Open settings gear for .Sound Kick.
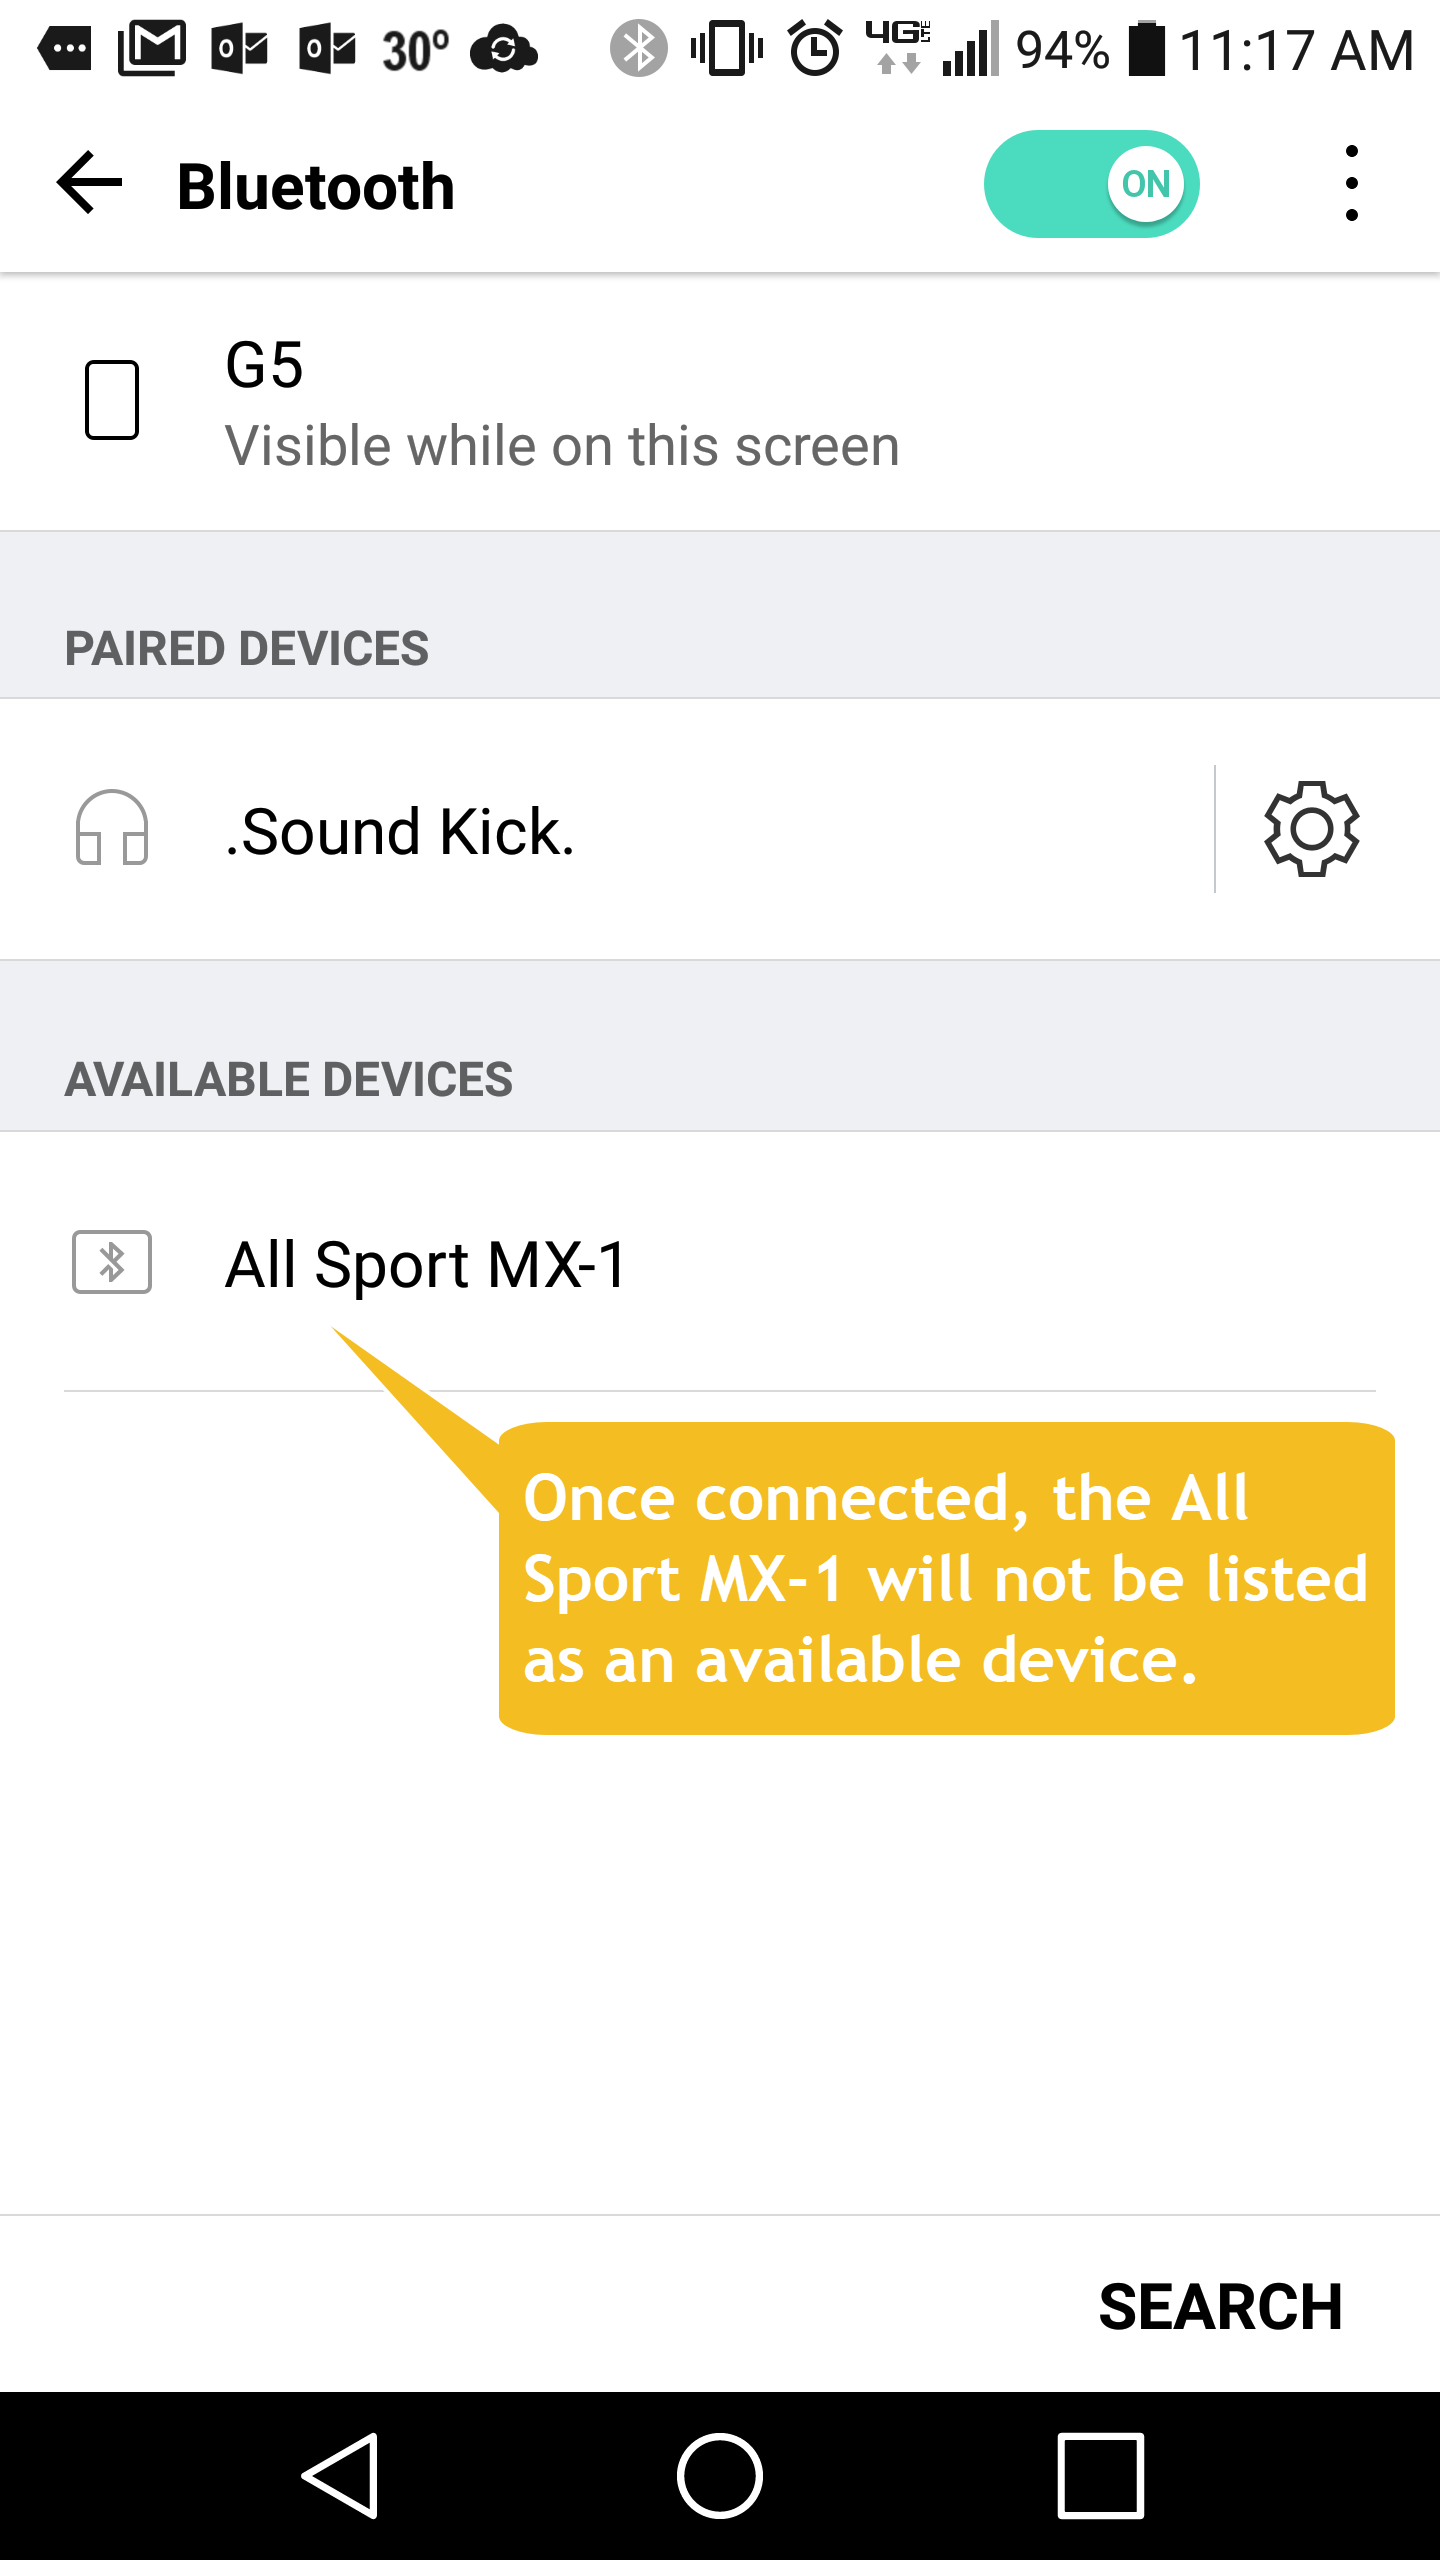Image resolution: width=1440 pixels, height=2560 pixels. (1311, 828)
